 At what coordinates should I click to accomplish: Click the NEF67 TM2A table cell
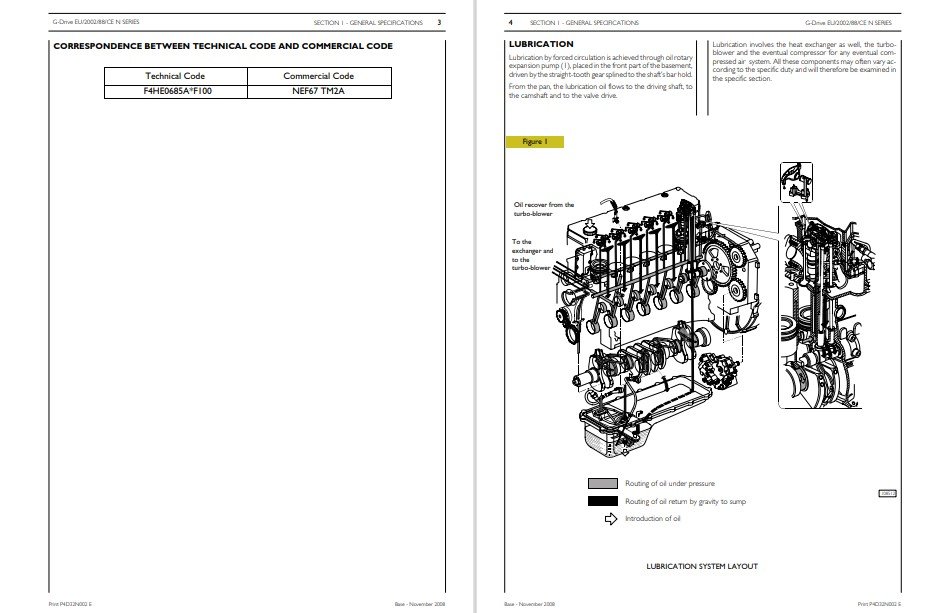click(x=318, y=91)
